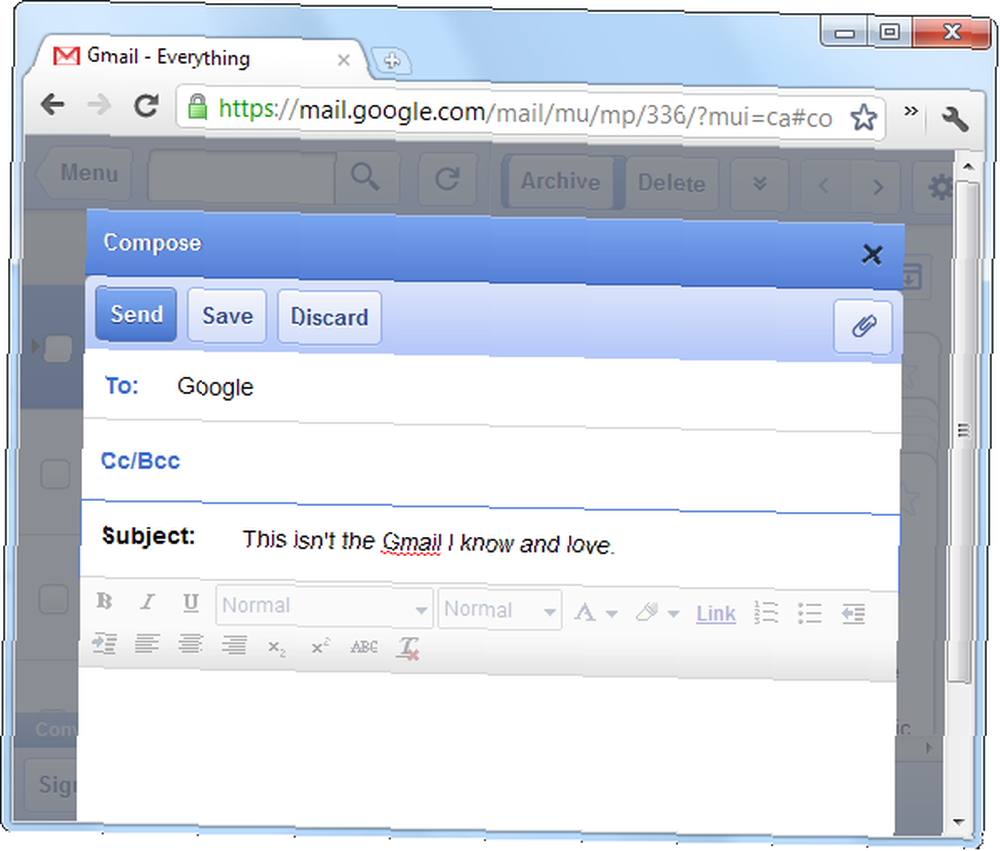Minimize the Chrome window

pyautogui.click(x=844, y=33)
